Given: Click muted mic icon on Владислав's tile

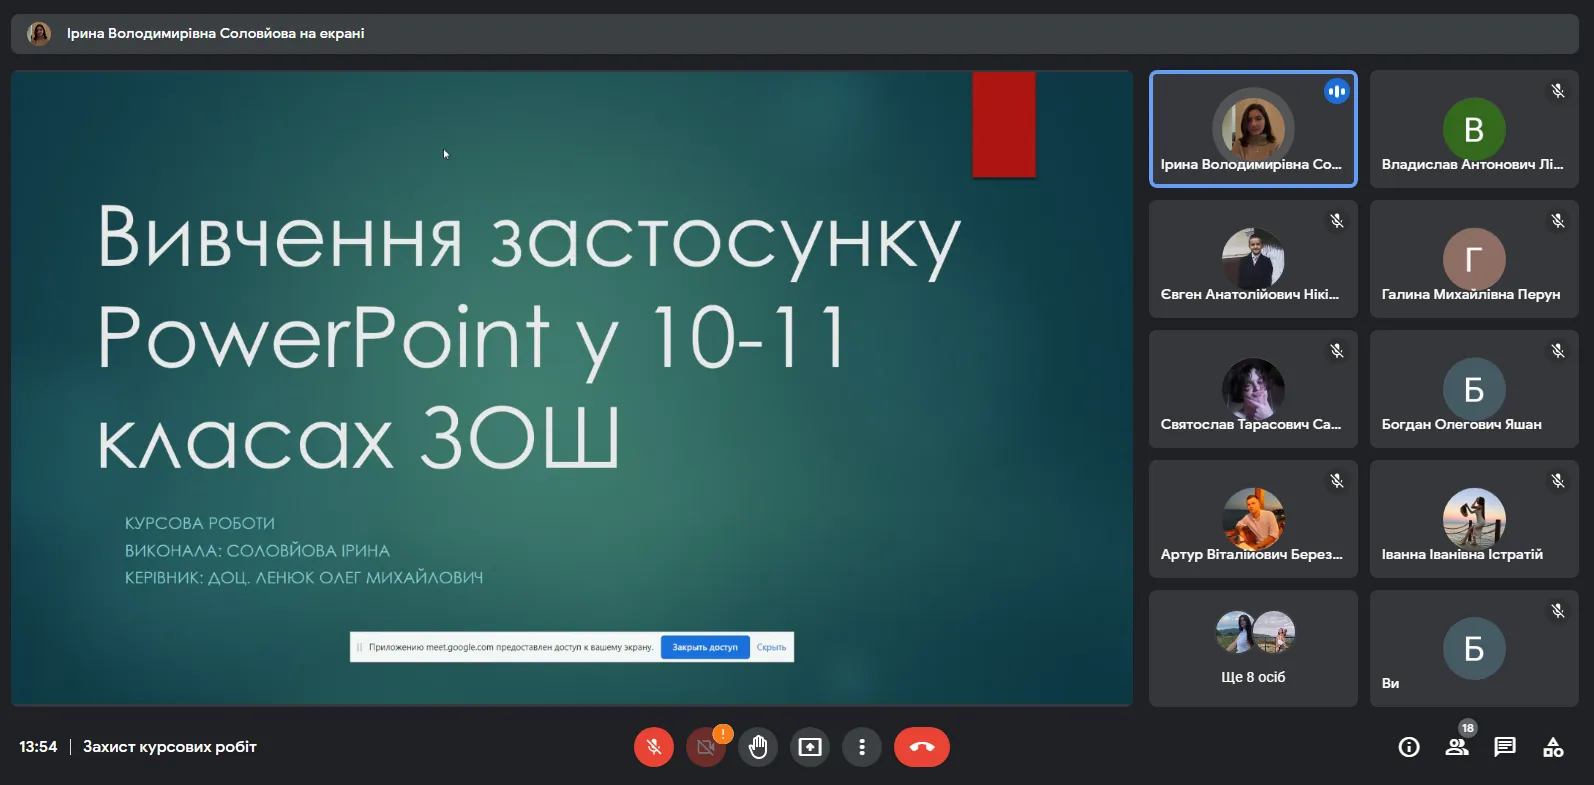Looking at the screenshot, I should [x=1557, y=91].
